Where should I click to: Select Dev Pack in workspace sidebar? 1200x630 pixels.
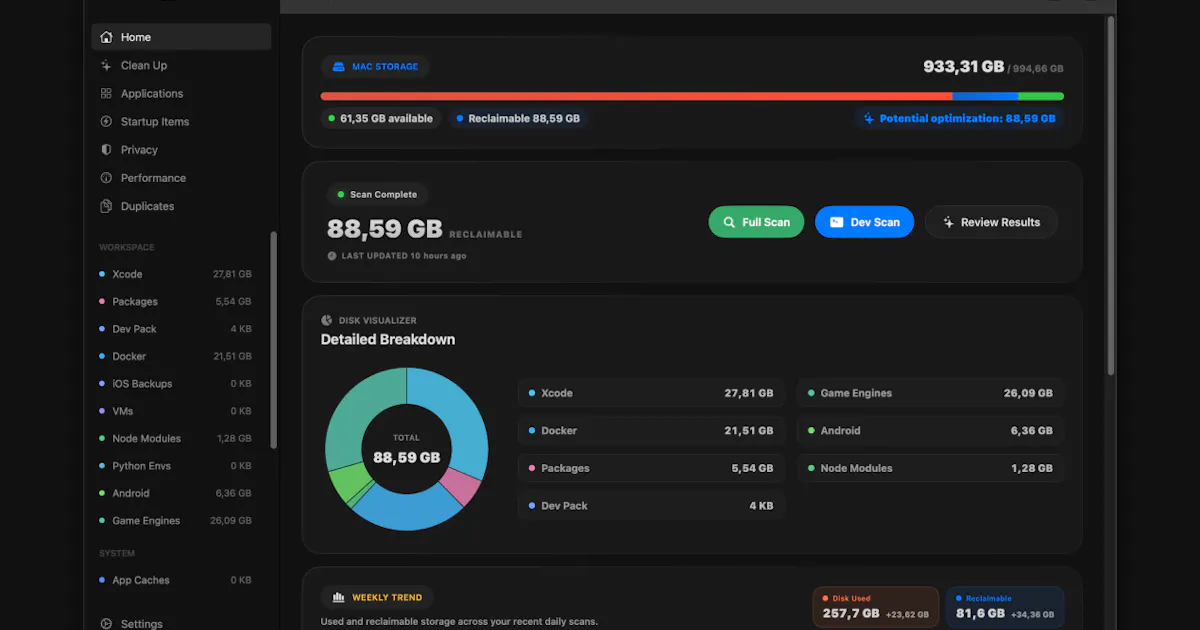tap(175, 329)
